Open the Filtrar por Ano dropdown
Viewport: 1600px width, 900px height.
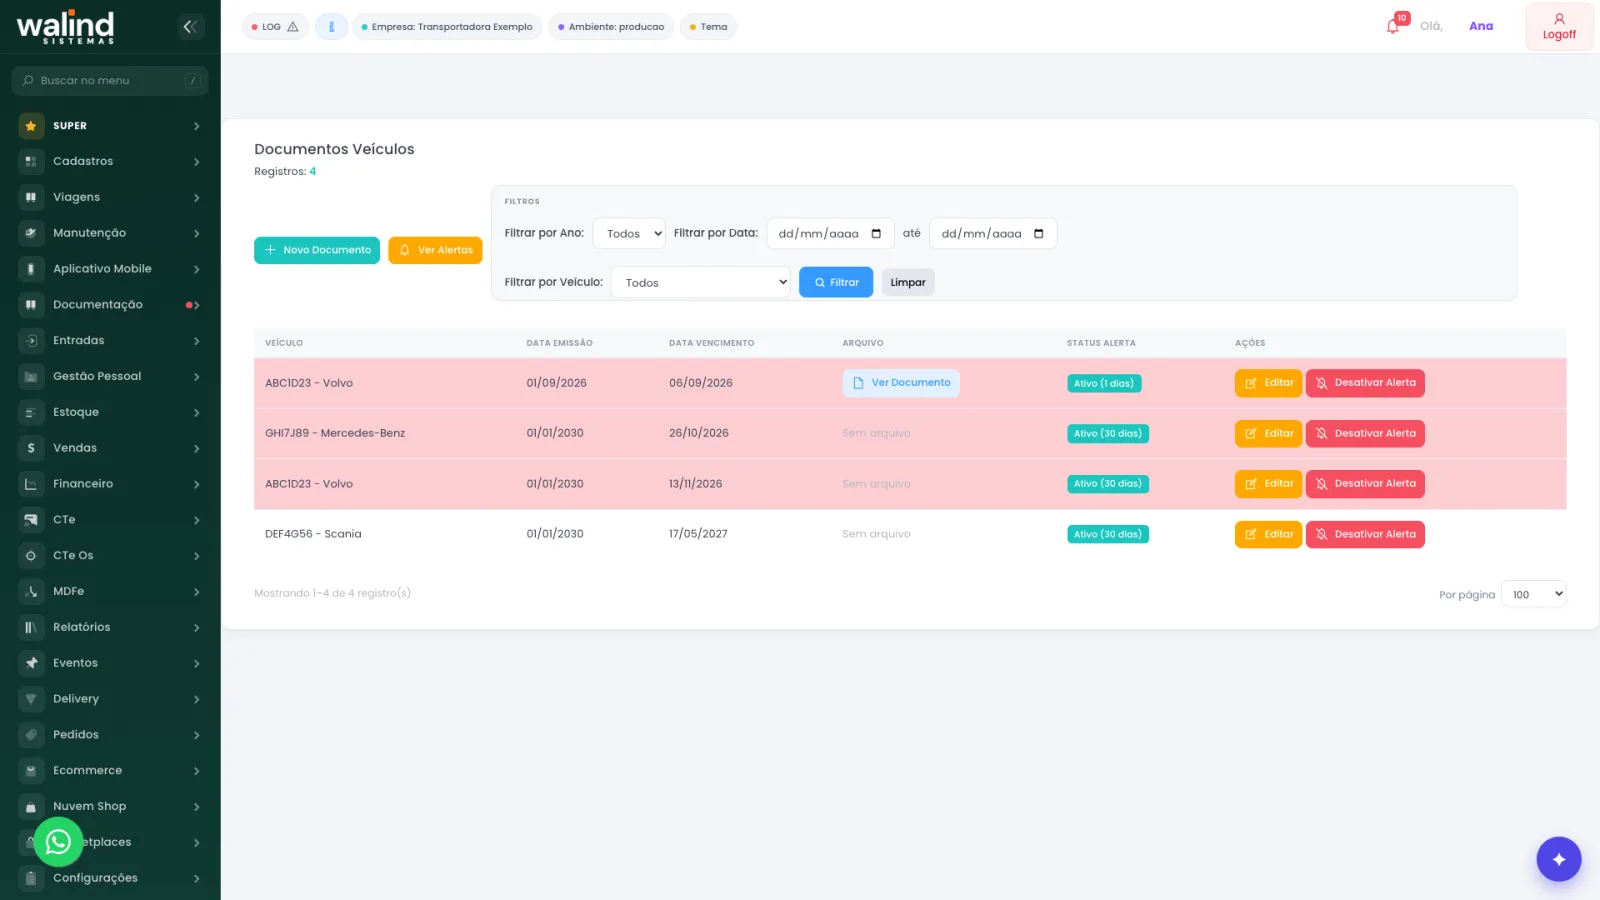point(629,233)
